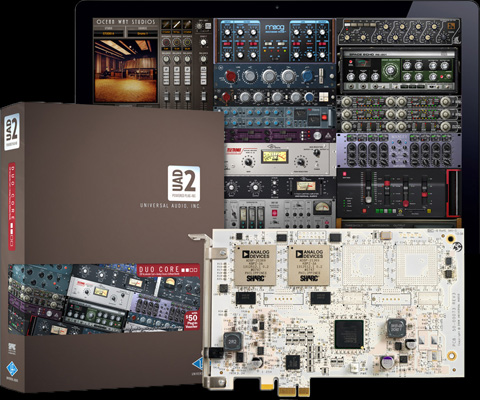Image resolution: width=480 pixels, height=400 pixels.
Task: Adjust the first fader in Ocean Way Studios
Action: point(166,96)
